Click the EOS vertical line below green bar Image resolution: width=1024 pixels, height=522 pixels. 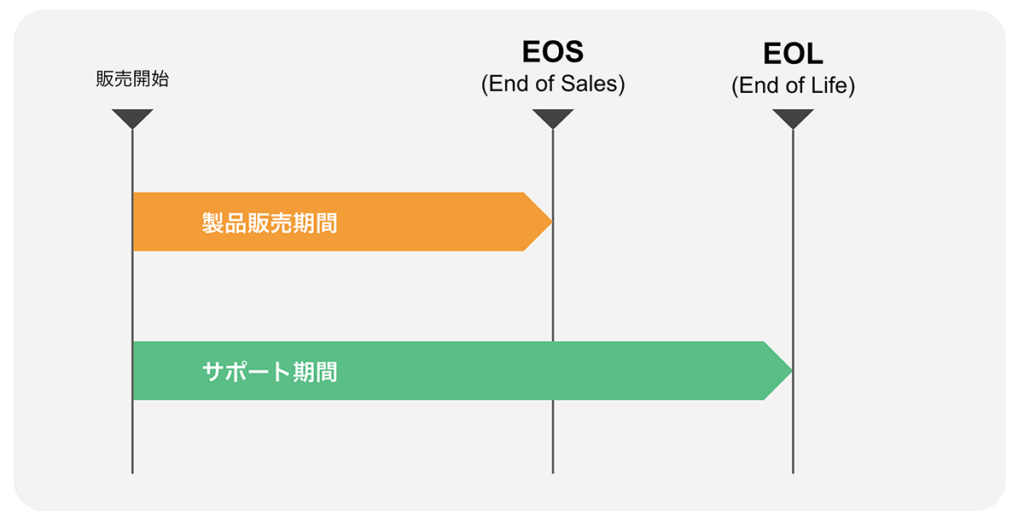[x=553, y=436]
